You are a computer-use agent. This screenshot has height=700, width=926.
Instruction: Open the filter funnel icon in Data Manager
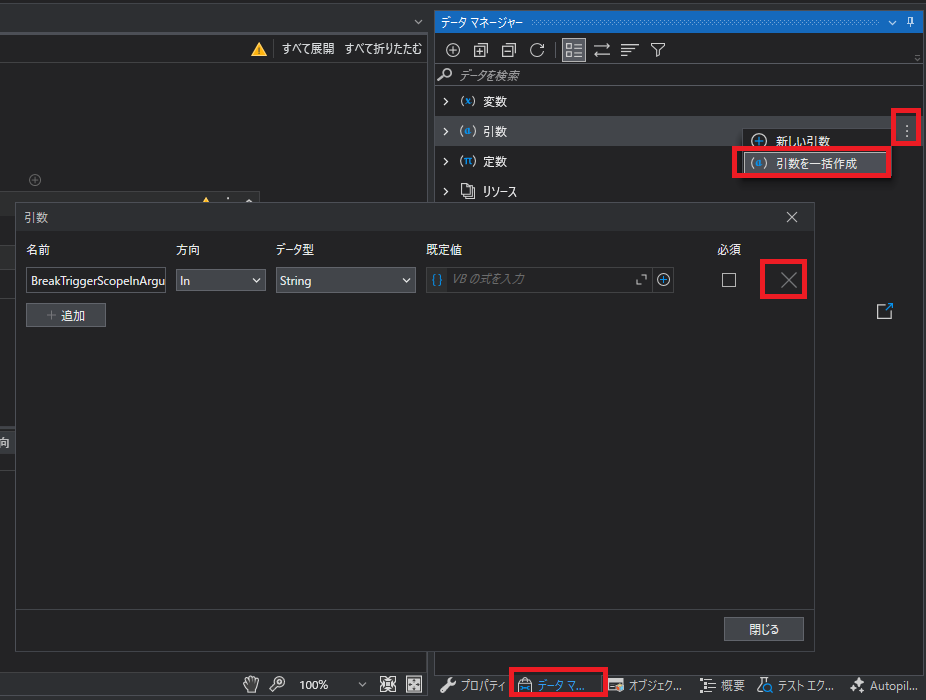pyautogui.click(x=658, y=50)
